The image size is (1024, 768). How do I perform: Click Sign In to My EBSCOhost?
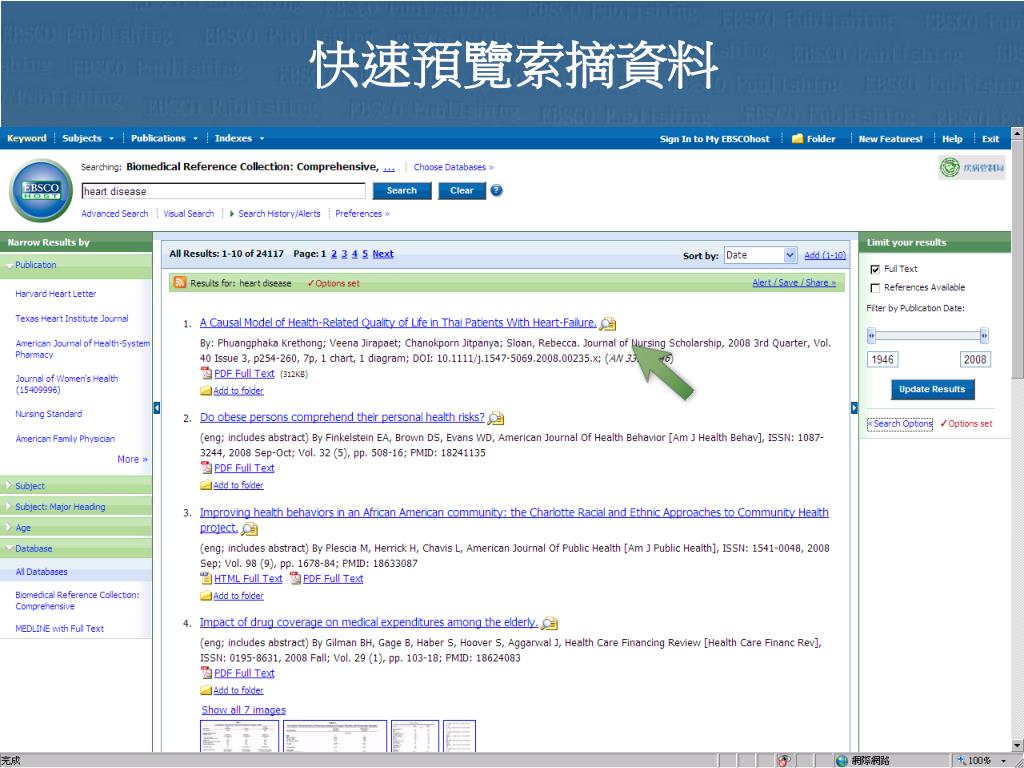[714, 139]
